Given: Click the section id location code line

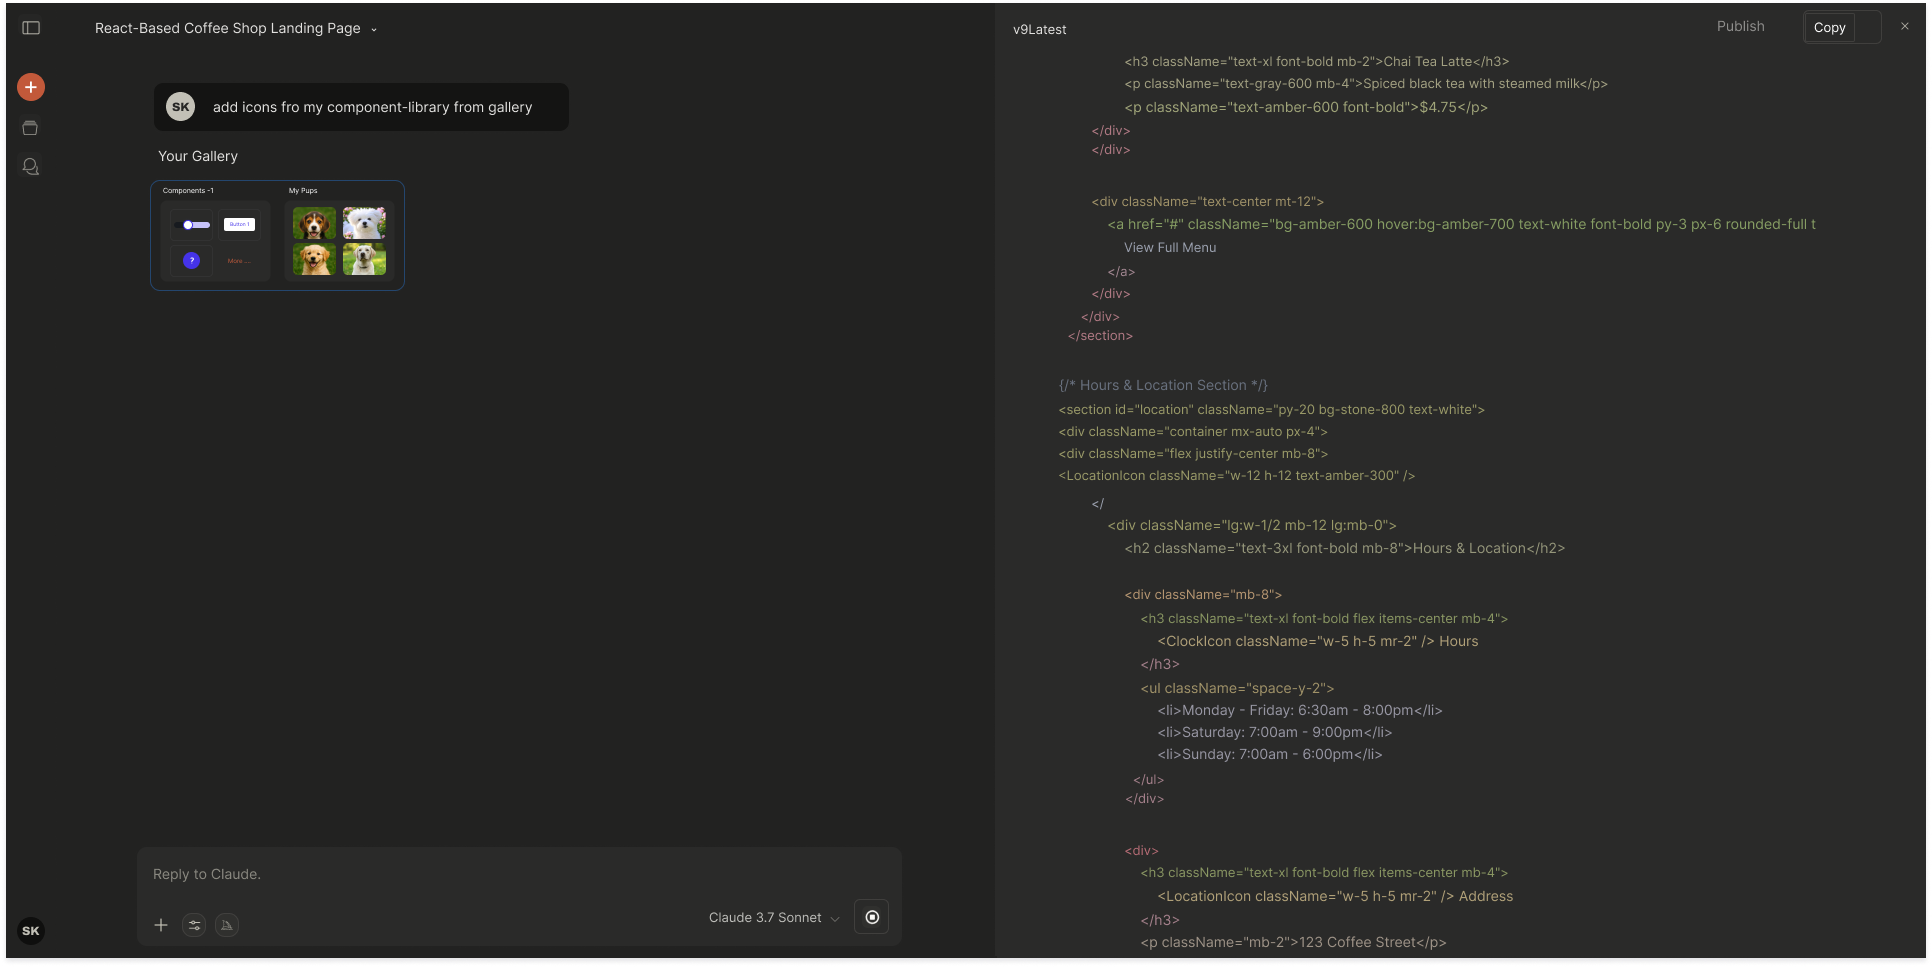Looking at the screenshot, I should coord(1272,409).
